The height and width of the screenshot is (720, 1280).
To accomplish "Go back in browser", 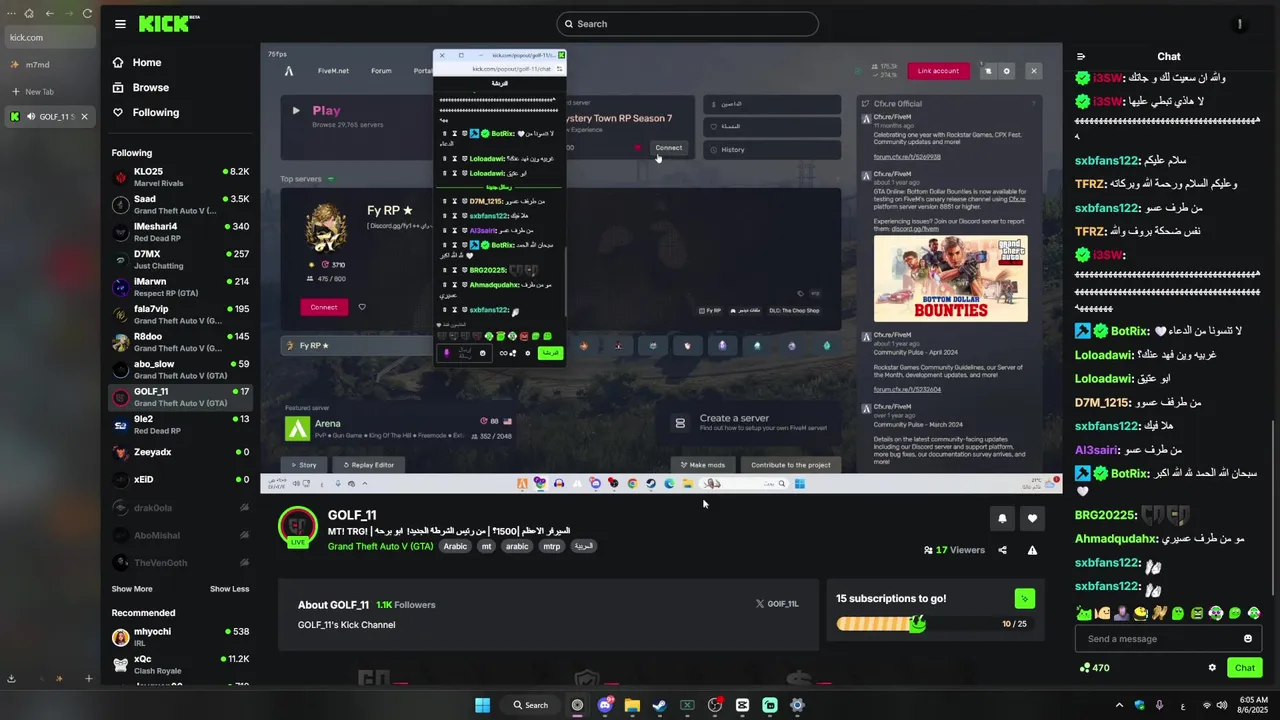I will coord(50,13).
